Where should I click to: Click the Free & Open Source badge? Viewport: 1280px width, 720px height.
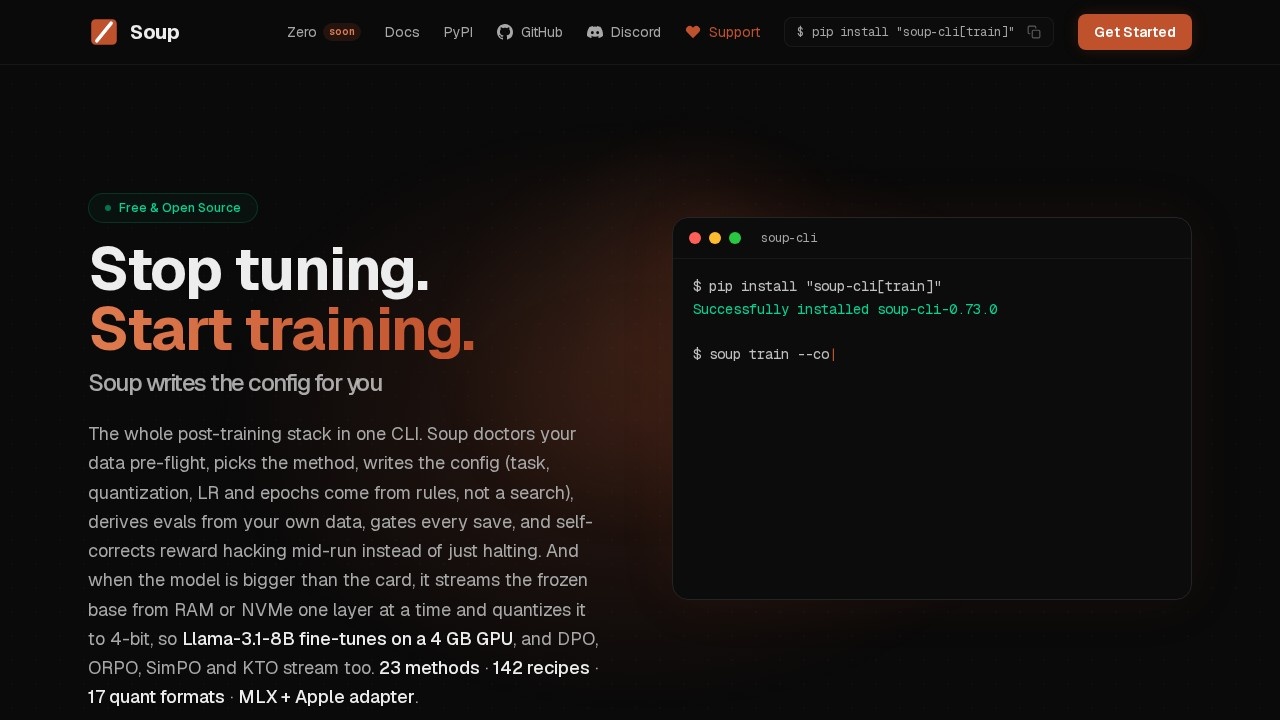pyautogui.click(x=173, y=208)
